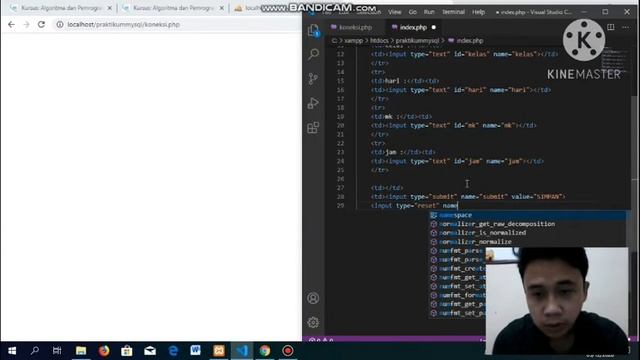The height and width of the screenshot is (360, 640).
Task: Open the View menu in VS Code
Action: coord(395,12)
